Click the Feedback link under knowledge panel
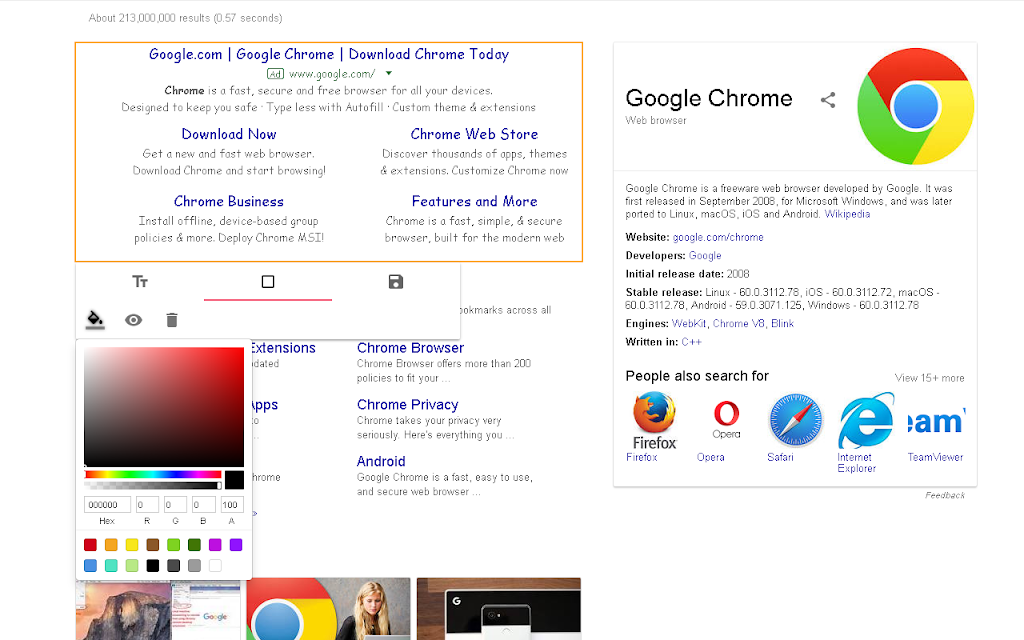 coord(944,495)
